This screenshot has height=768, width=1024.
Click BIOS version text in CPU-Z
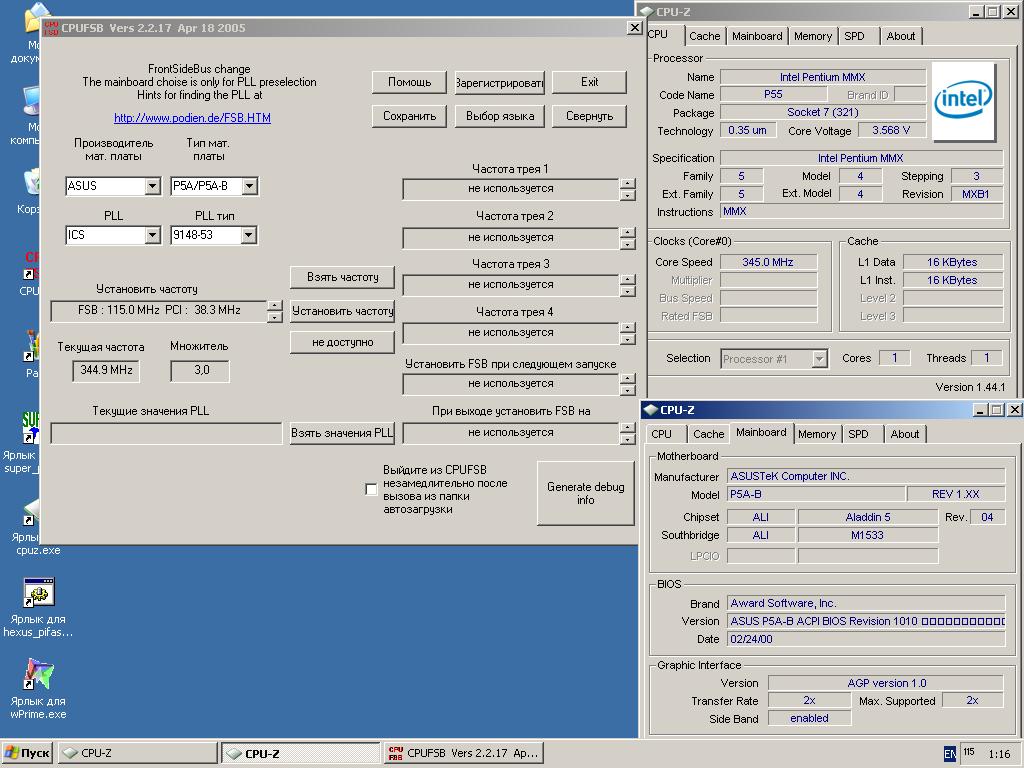(x=867, y=621)
